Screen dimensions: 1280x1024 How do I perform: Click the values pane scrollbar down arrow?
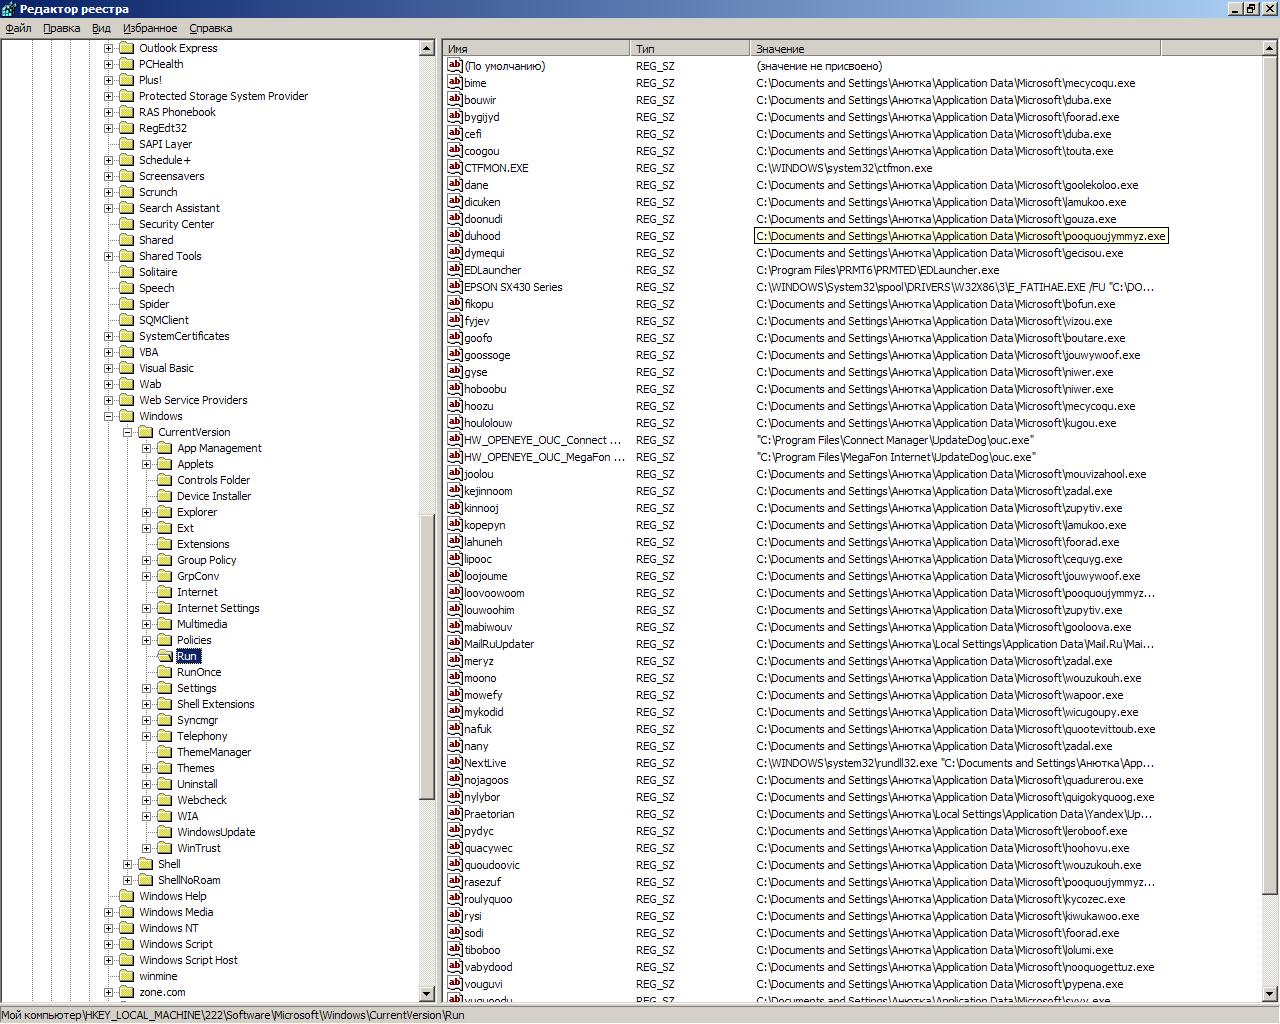(1271, 993)
